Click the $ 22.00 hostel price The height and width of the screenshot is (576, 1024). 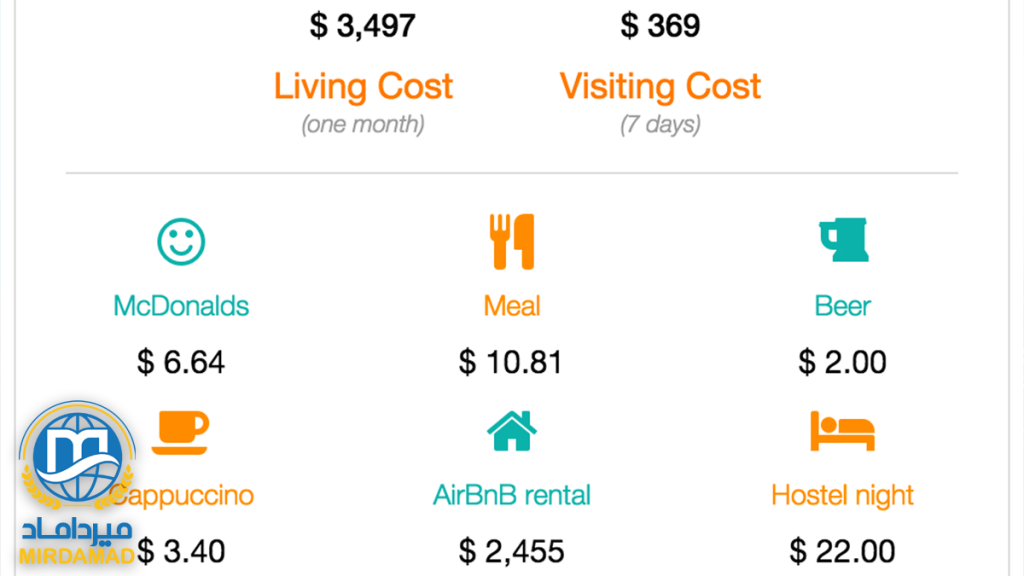pos(842,551)
